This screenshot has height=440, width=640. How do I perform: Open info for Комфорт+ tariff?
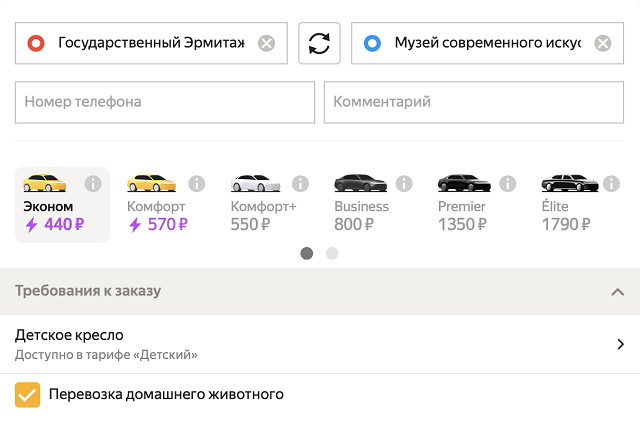coord(300,184)
